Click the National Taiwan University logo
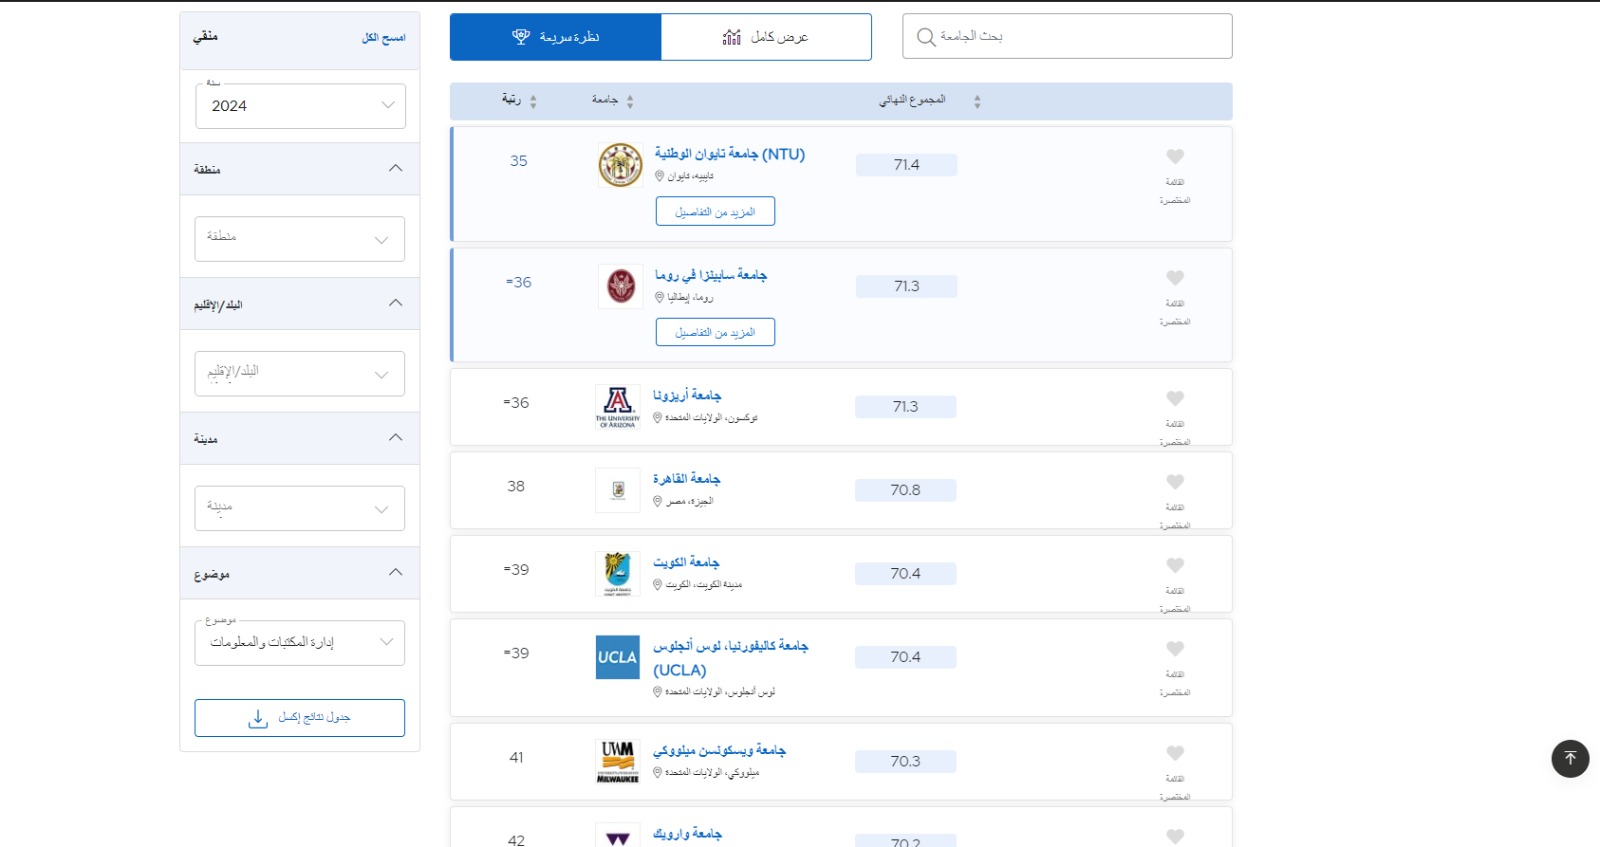Viewport: 1600px width, 847px height. [x=620, y=165]
